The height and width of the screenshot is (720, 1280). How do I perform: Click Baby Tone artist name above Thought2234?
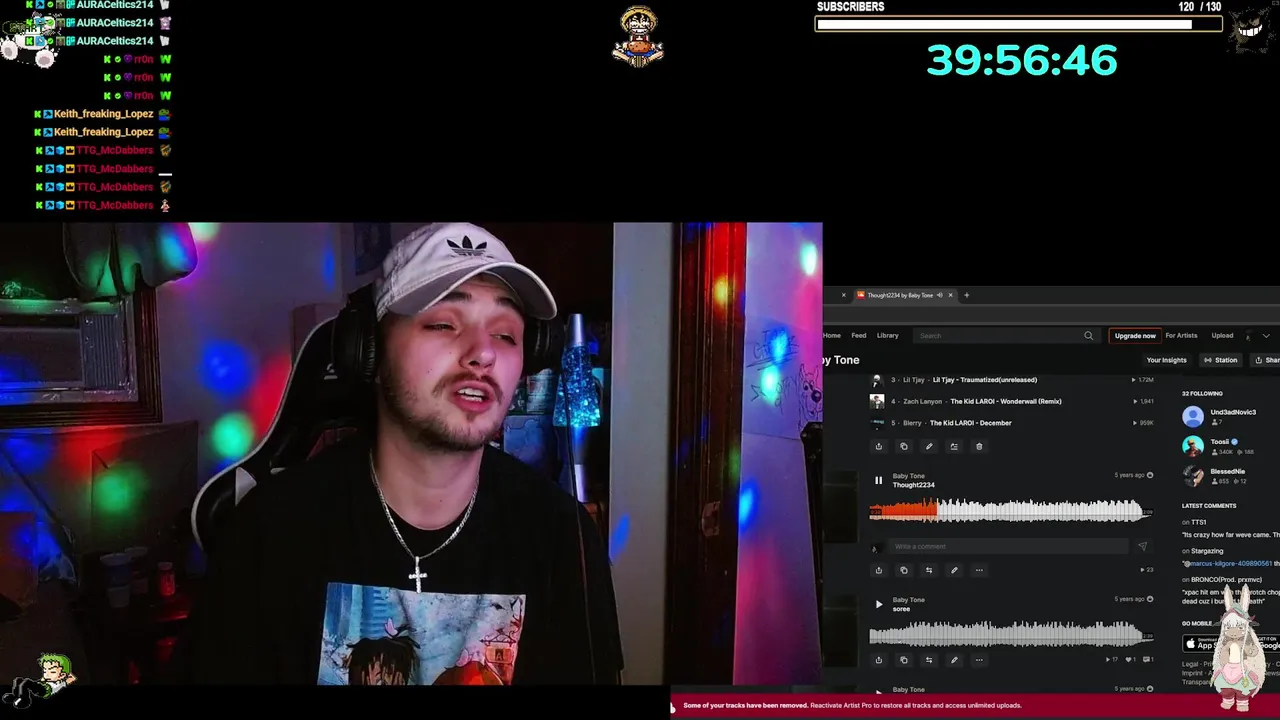point(908,476)
